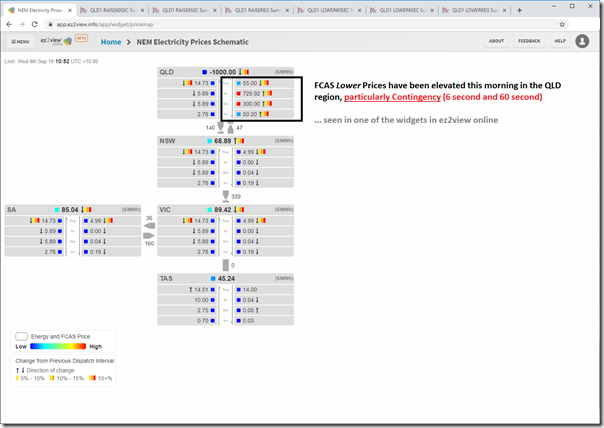The width and height of the screenshot is (604, 428).
Task: Switch to the QLD1 LOWERREG tab
Action: pos(474,10)
